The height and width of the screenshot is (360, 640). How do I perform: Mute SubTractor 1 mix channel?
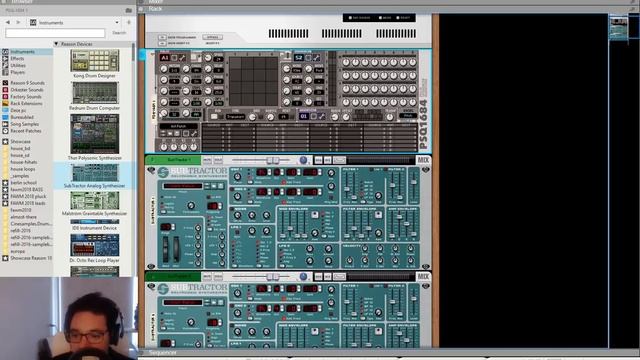tap(207, 160)
